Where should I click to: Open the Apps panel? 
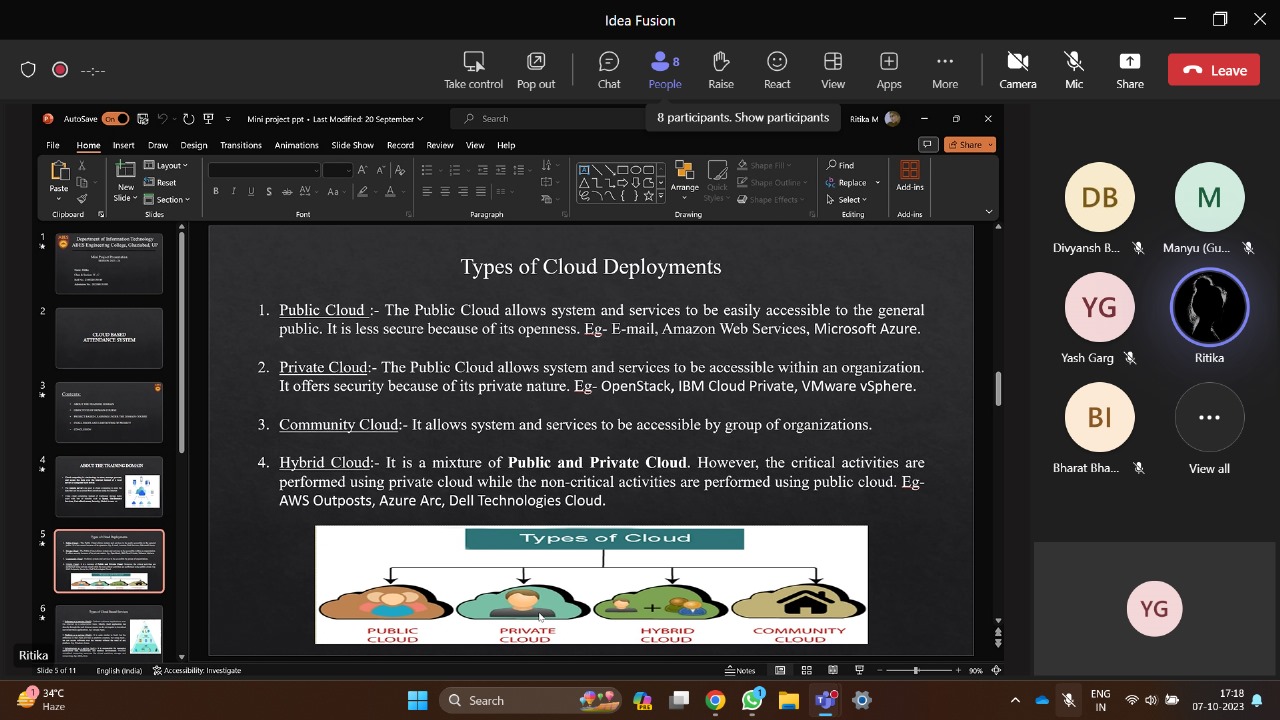[888, 70]
